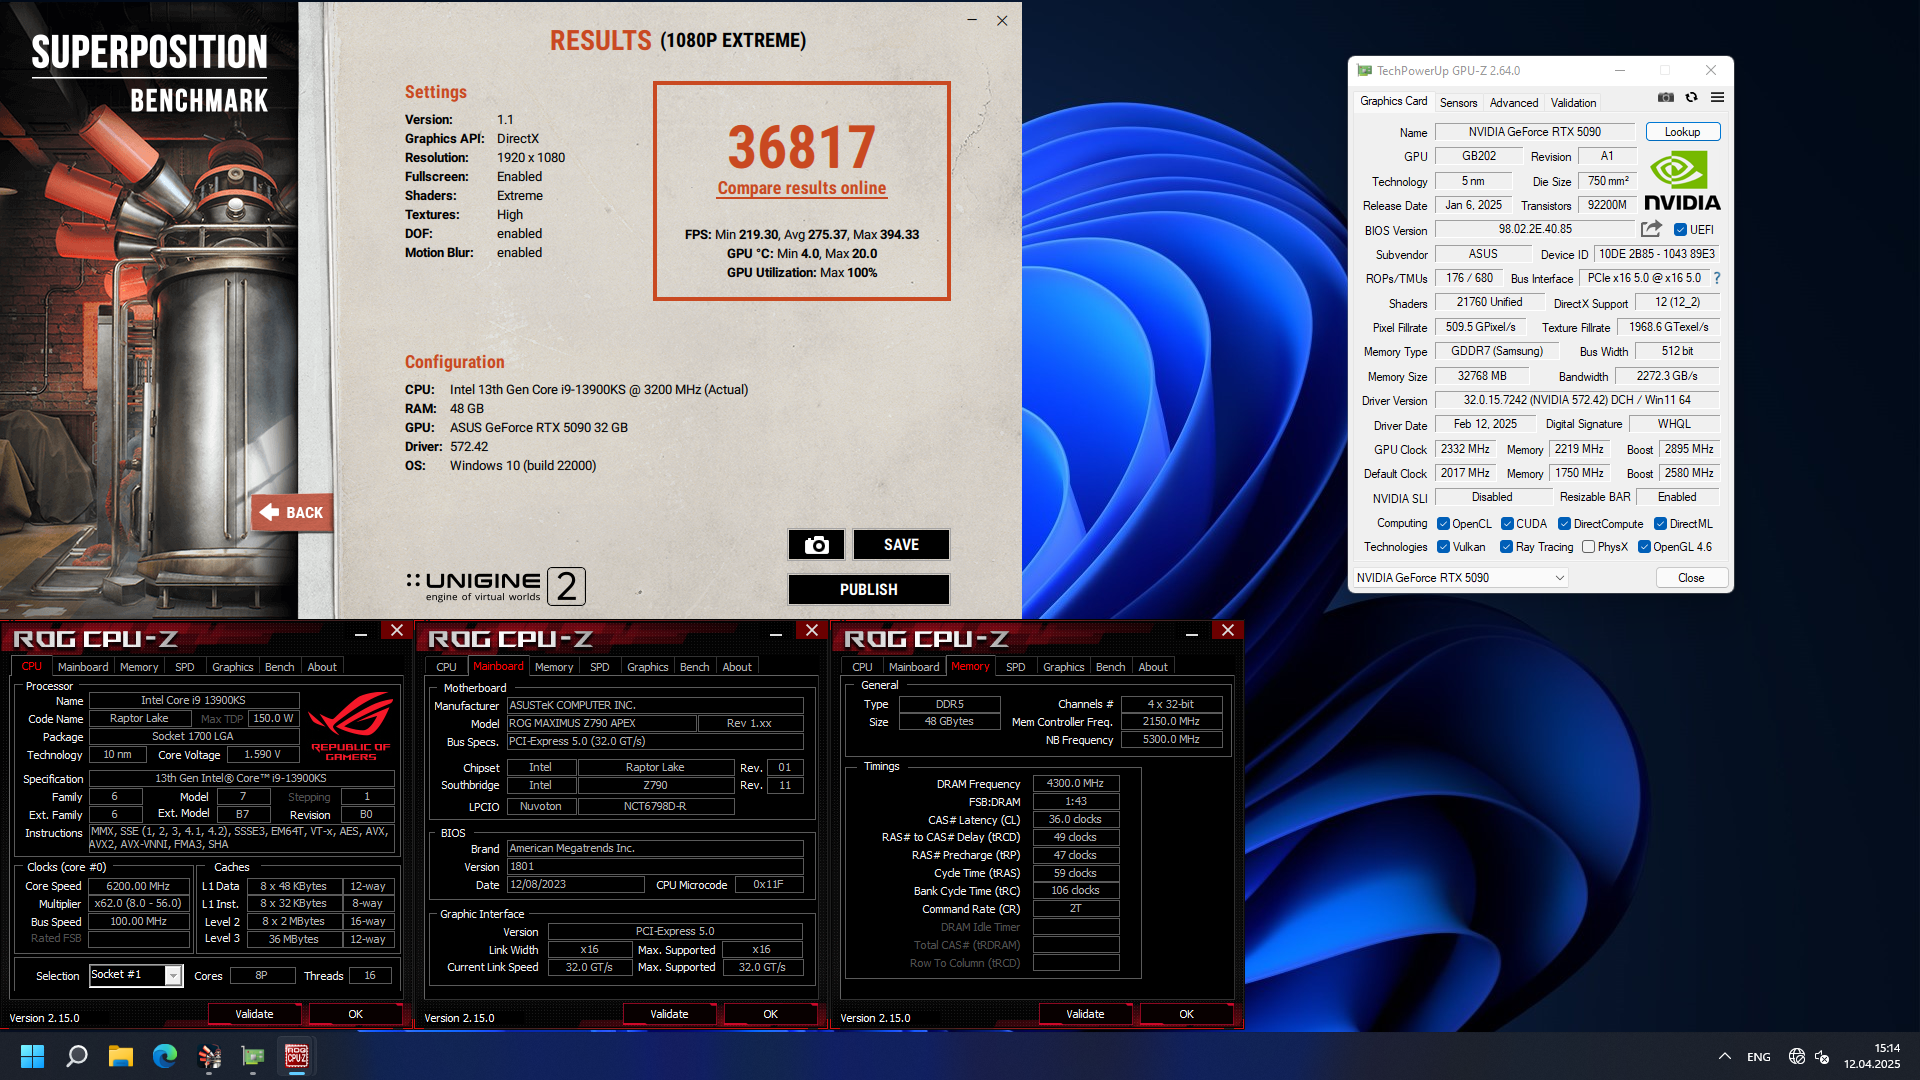
Task: Click the BIOS export share icon in GPU-Z
Action: coord(1651,229)
